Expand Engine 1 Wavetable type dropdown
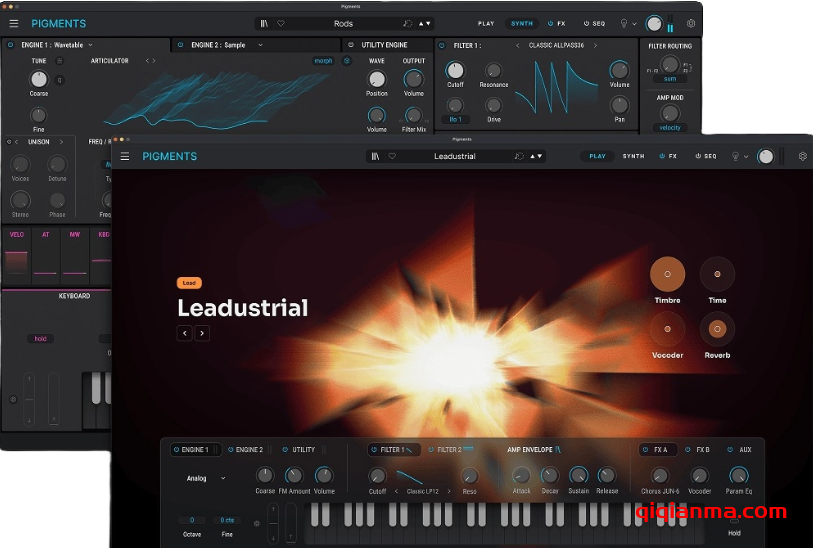813x548 pixels. pos(90,45)
